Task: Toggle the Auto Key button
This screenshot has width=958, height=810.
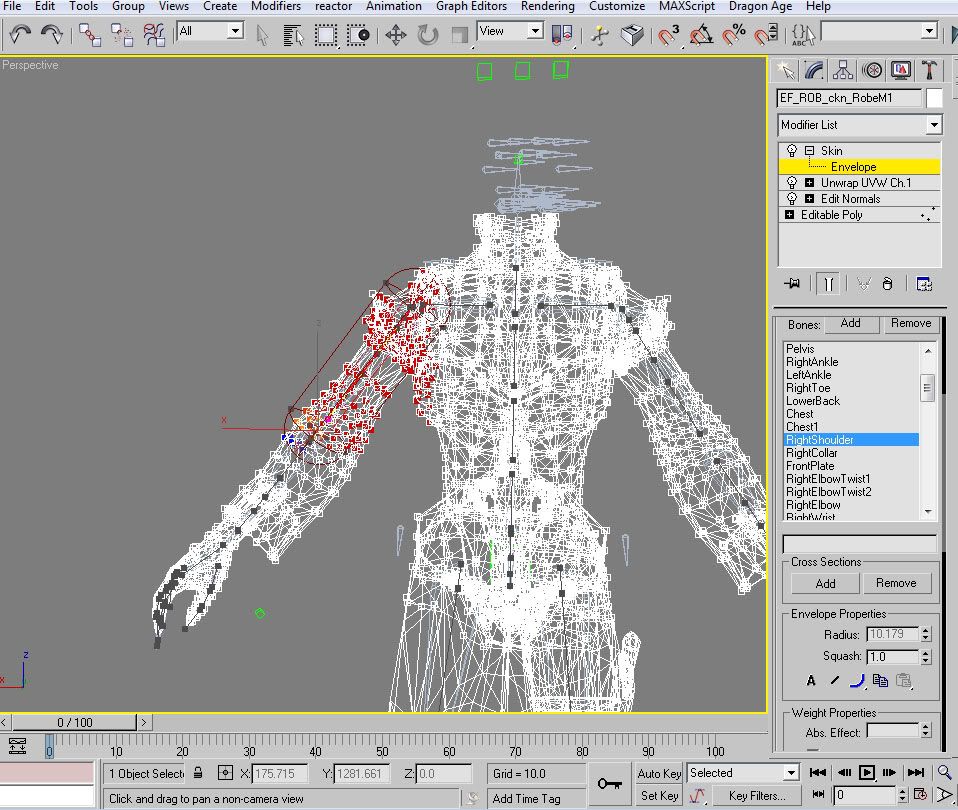Action: pyautogui.click(x=659, y=773)
